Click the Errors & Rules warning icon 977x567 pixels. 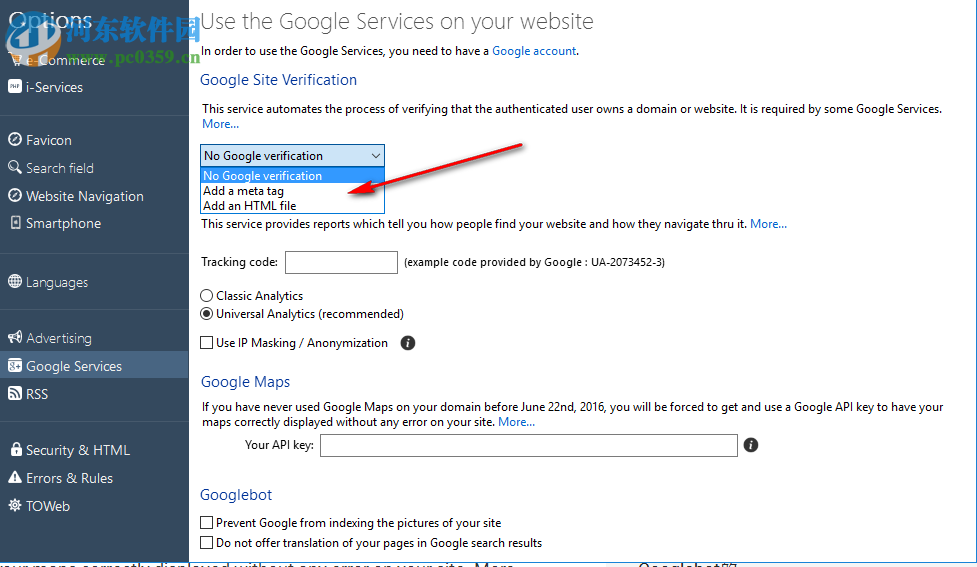[14, 477]
